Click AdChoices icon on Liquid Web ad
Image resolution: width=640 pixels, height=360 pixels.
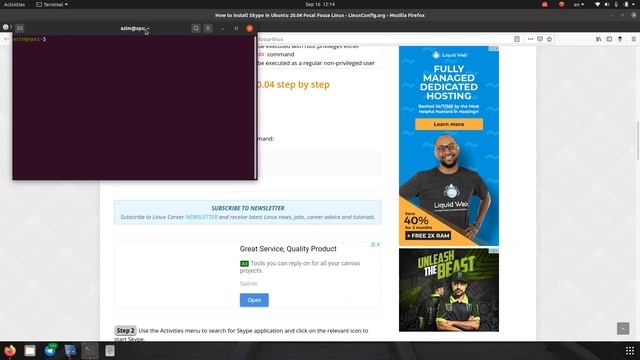(494, 48)
